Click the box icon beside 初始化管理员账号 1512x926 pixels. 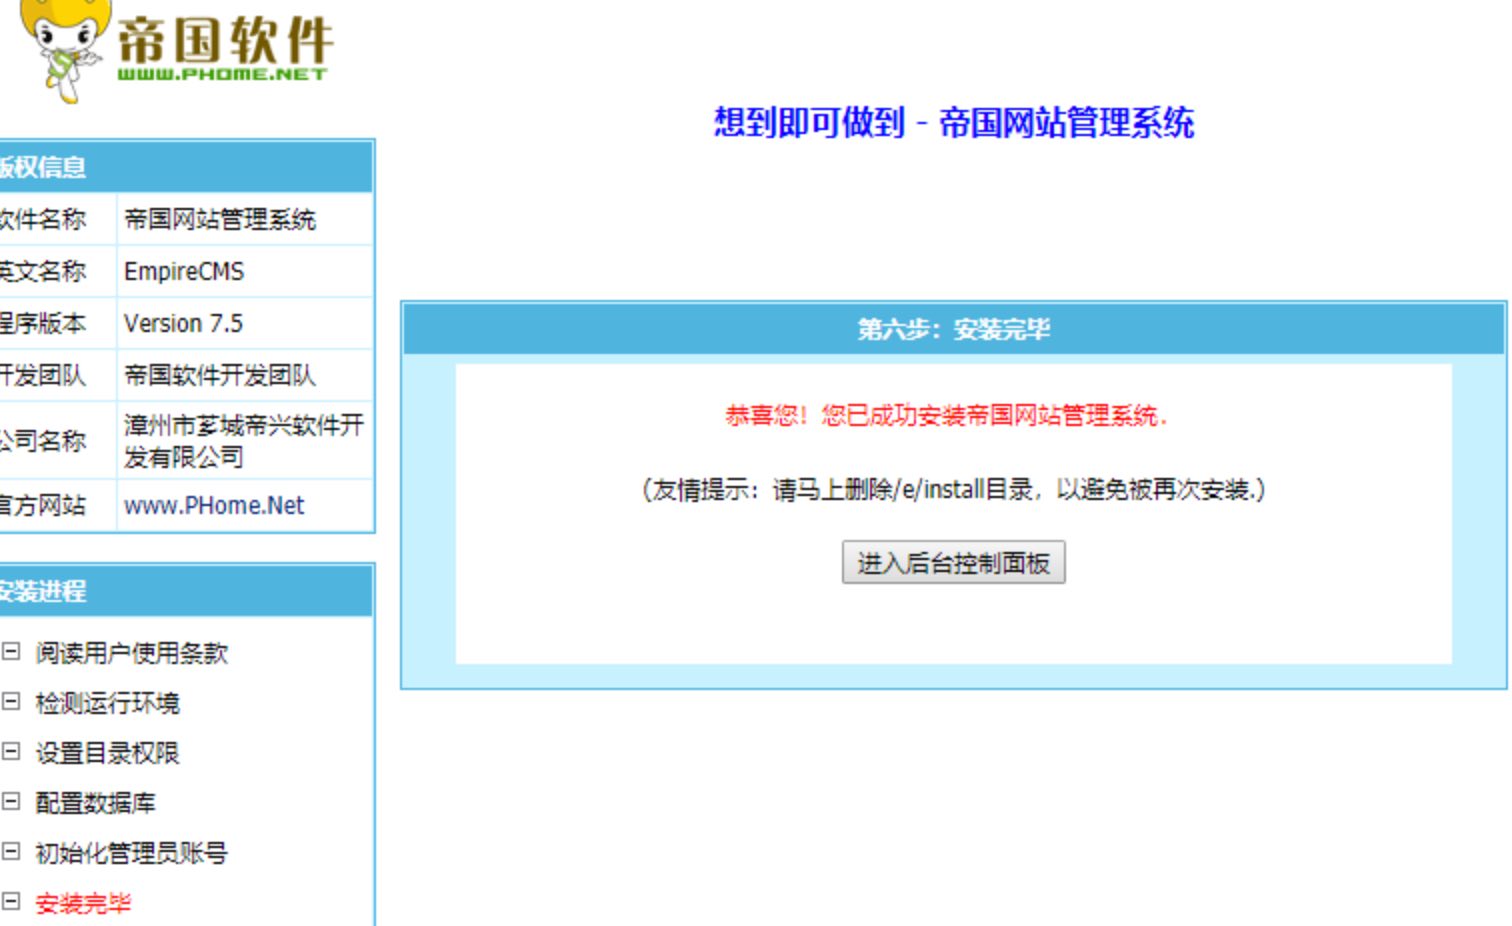tap(11, 852)
